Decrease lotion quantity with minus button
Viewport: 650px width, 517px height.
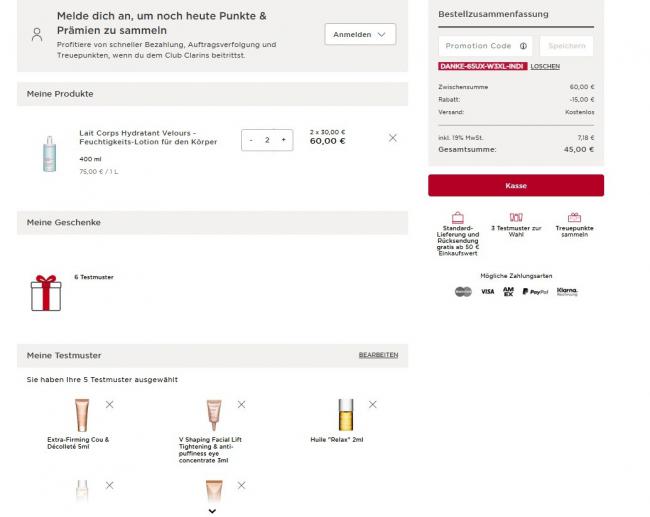(x=251, y=140)
